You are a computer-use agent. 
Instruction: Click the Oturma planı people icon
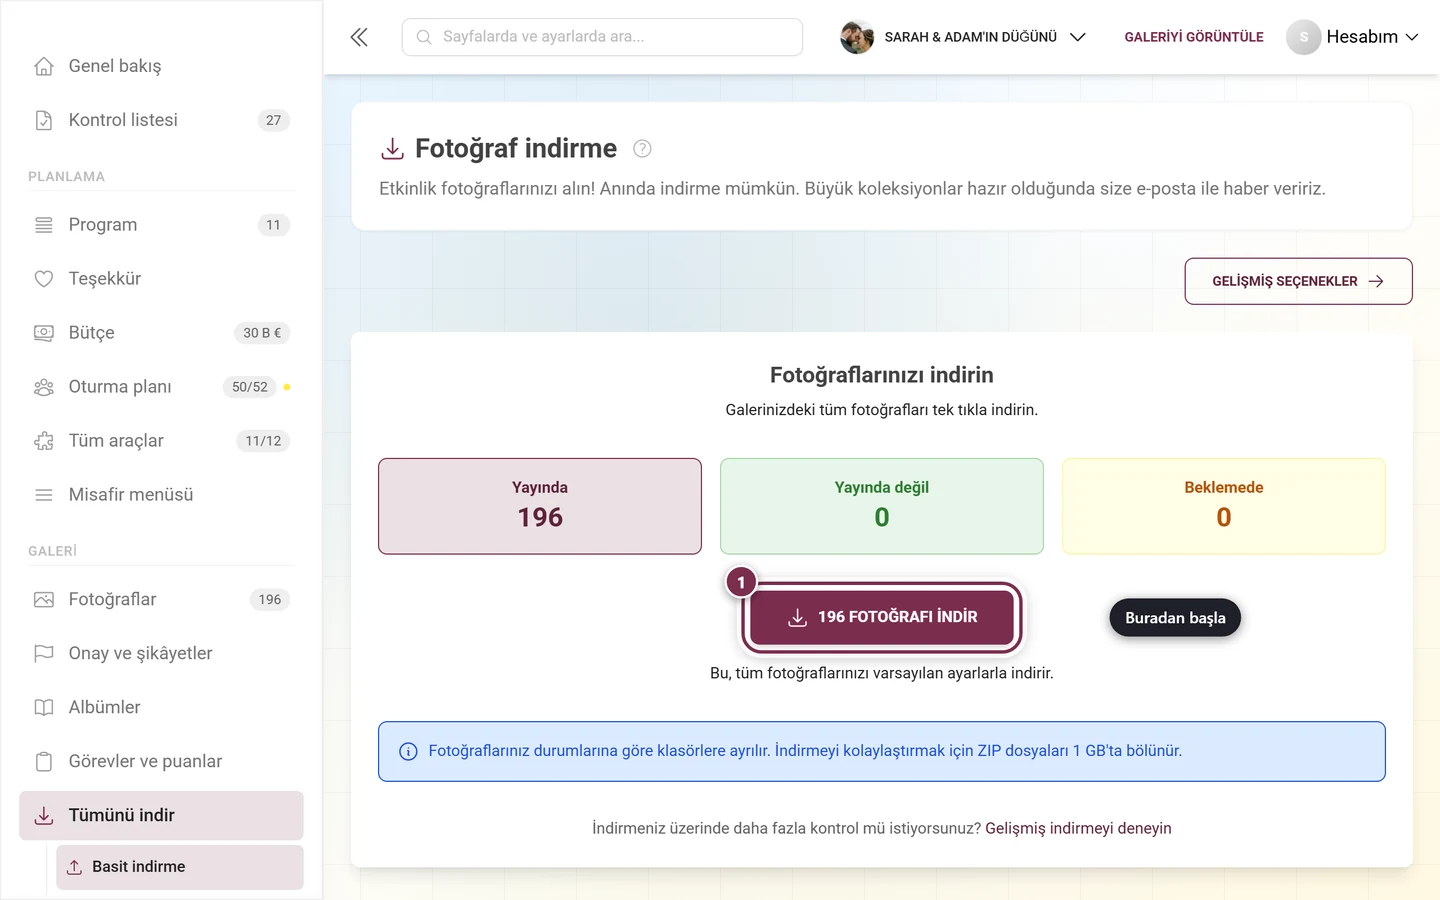click(44, 387)
